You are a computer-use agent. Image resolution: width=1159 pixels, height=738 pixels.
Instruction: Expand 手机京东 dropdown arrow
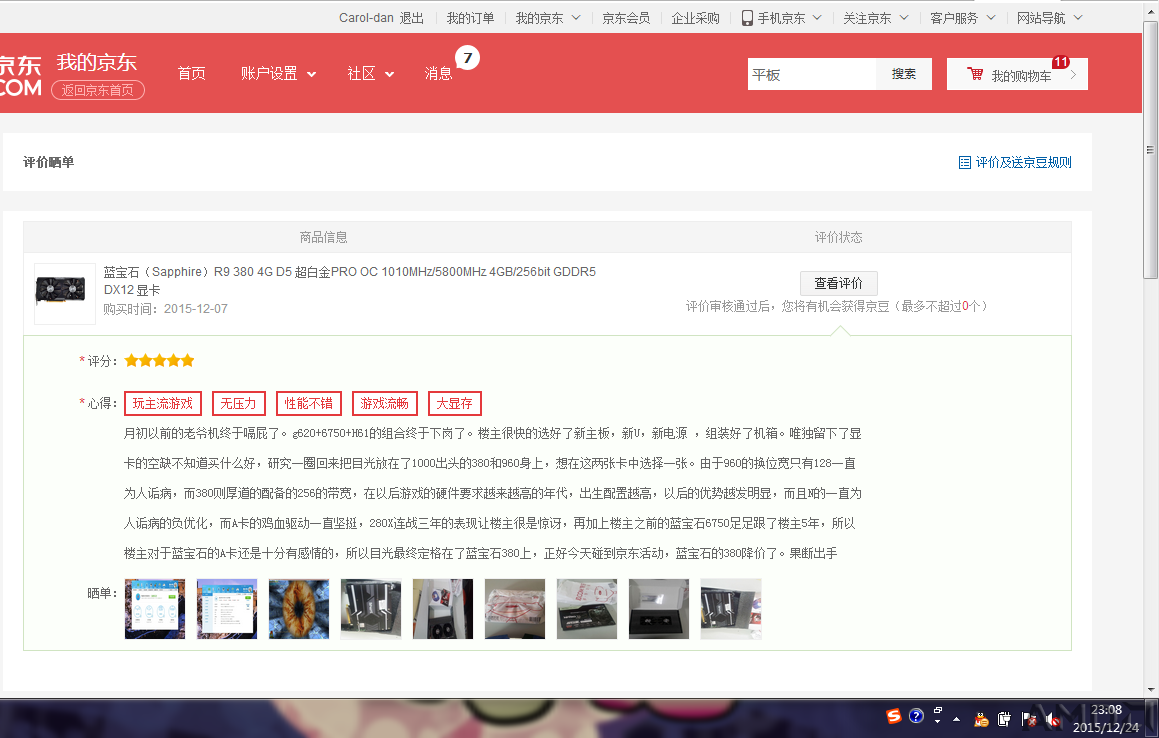tap(817, 18)
